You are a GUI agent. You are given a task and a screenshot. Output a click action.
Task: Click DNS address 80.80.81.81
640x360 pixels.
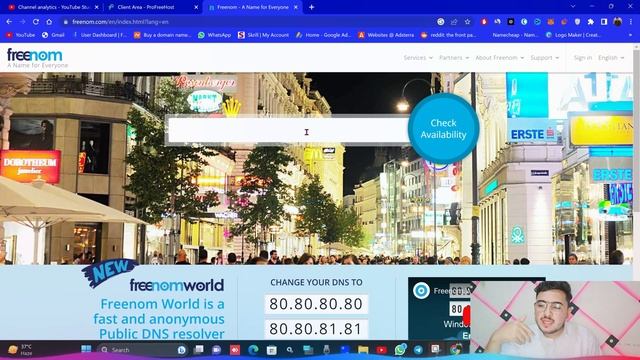pyautogui.click(x=316, y=329)
